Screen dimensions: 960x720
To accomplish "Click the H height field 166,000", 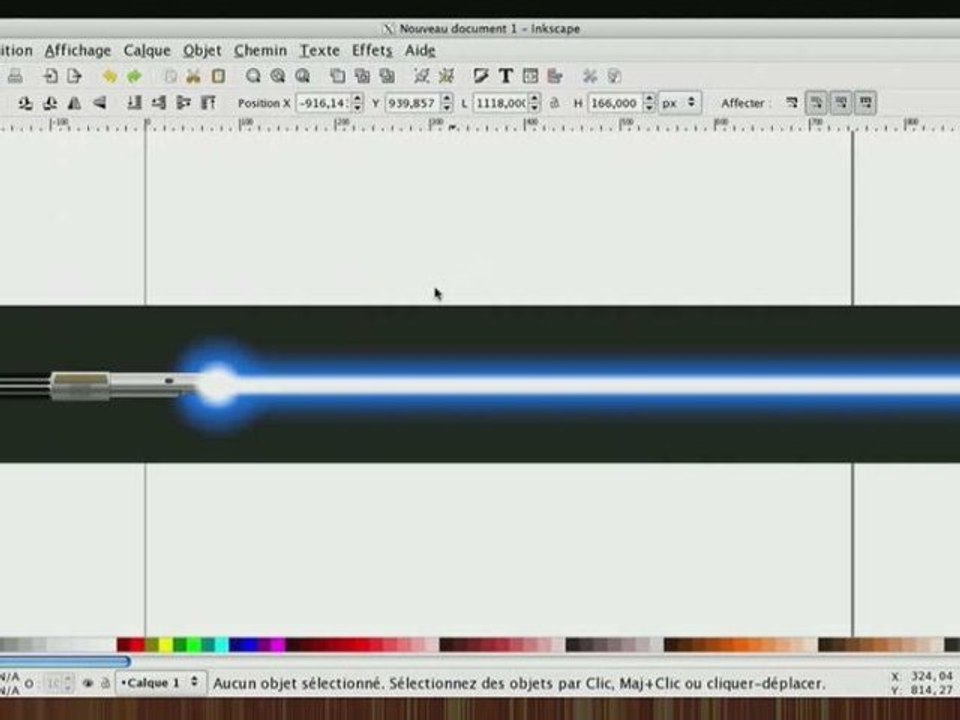I will pos(616,103).
